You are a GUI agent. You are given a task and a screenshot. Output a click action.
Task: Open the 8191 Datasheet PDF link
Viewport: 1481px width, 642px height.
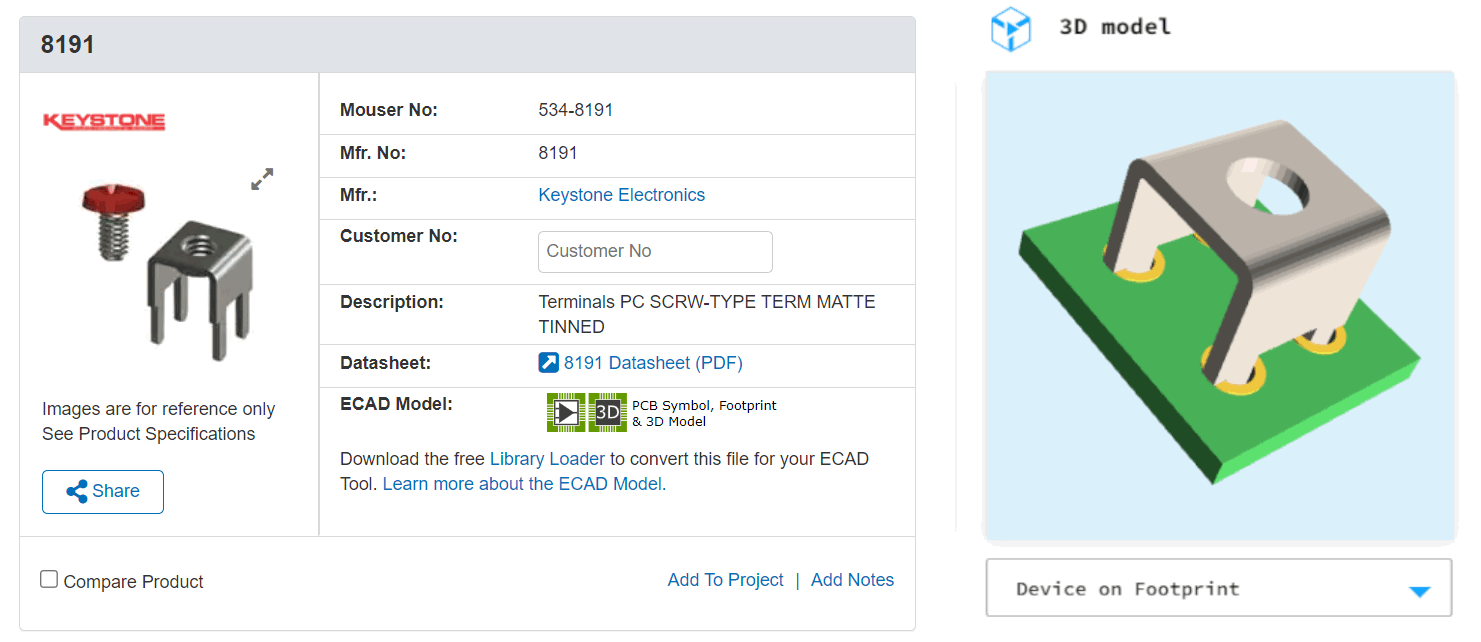coord(653,363)
